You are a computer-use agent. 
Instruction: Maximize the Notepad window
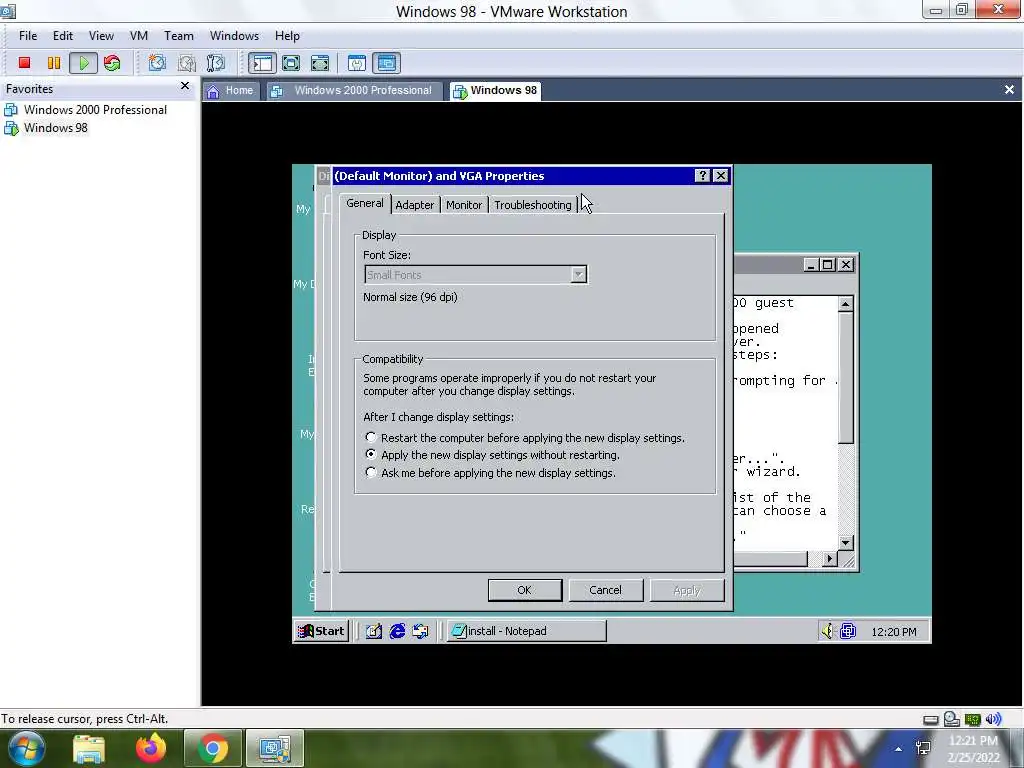827,264
